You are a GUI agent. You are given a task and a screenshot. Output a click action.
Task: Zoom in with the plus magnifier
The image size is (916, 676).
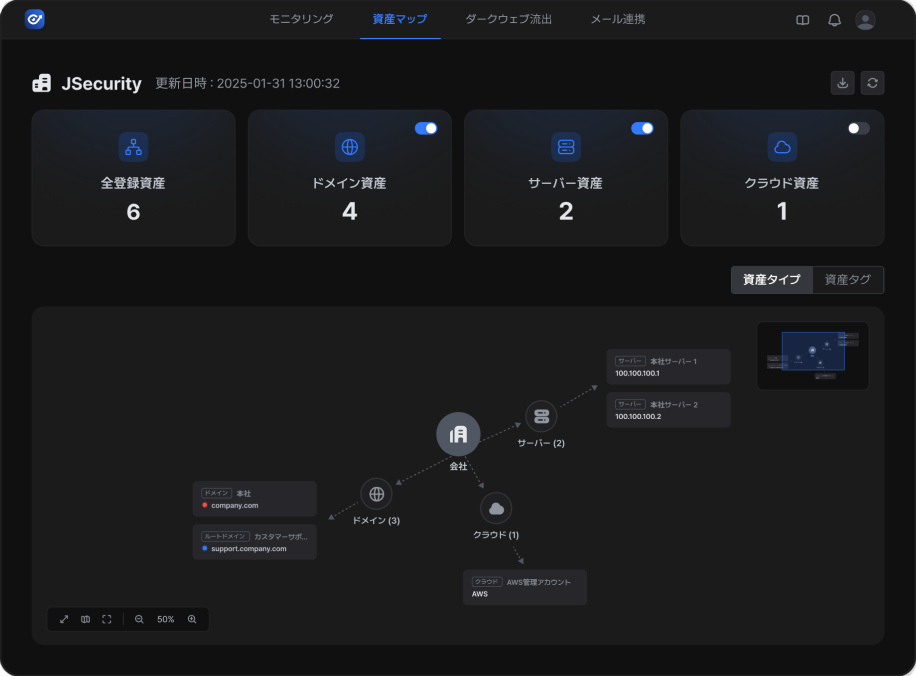(192, 619)
